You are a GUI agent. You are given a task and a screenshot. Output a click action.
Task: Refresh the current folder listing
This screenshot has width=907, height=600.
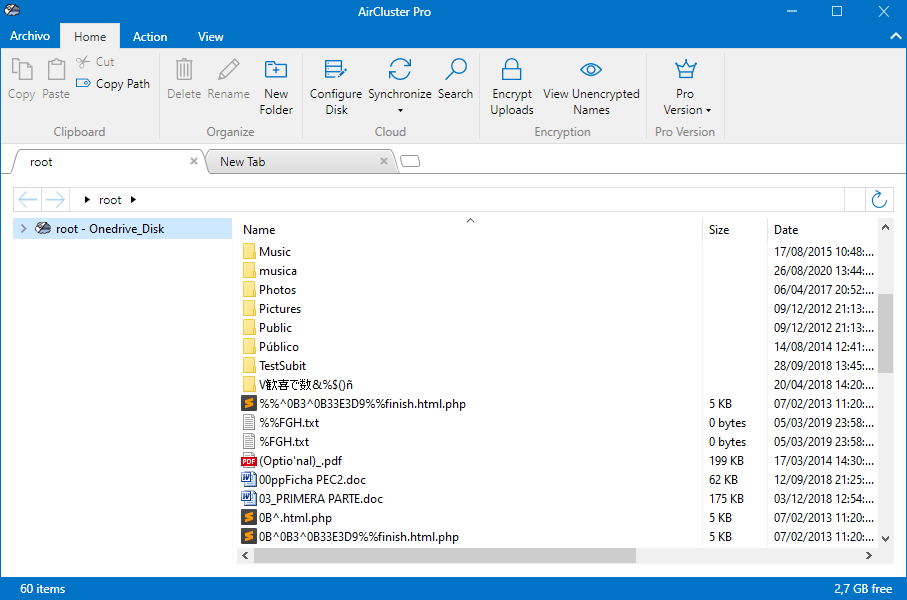(x=879, y=200)
